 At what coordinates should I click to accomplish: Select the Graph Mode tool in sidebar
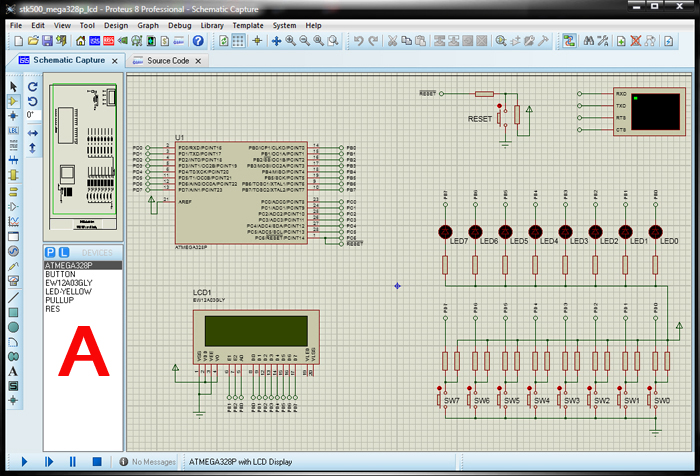click(13, 221)
